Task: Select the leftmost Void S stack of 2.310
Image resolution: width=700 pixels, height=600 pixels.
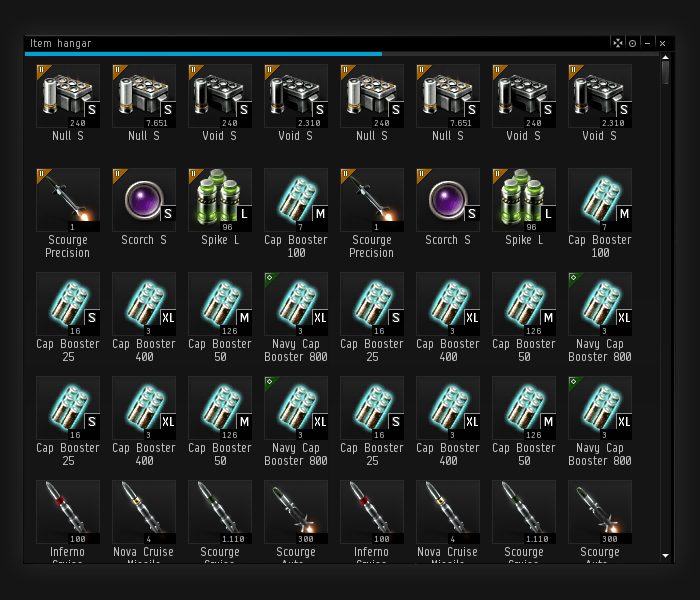Action: point(296,96)
